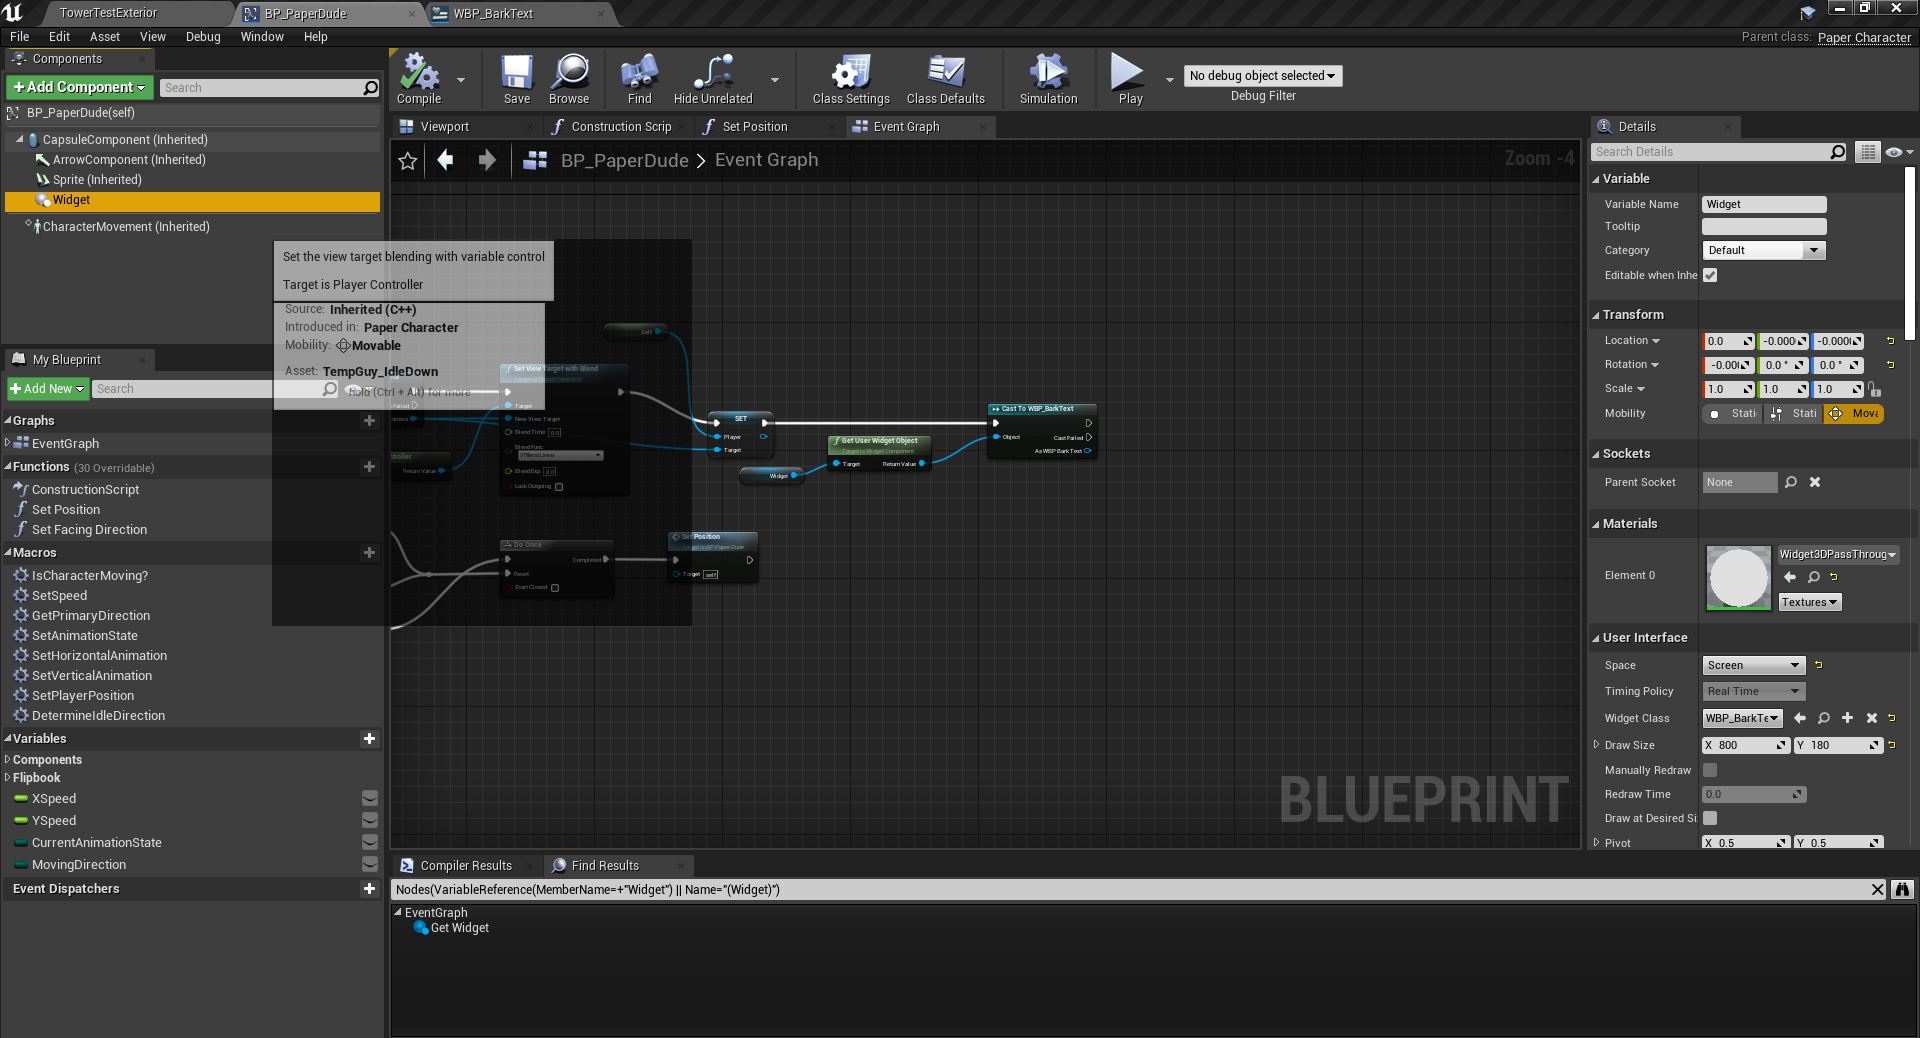This screenshot has width=1920, height=1038.
Task: Toggle XSpeed variable editable eye
Action: click(x=369, y=798)
